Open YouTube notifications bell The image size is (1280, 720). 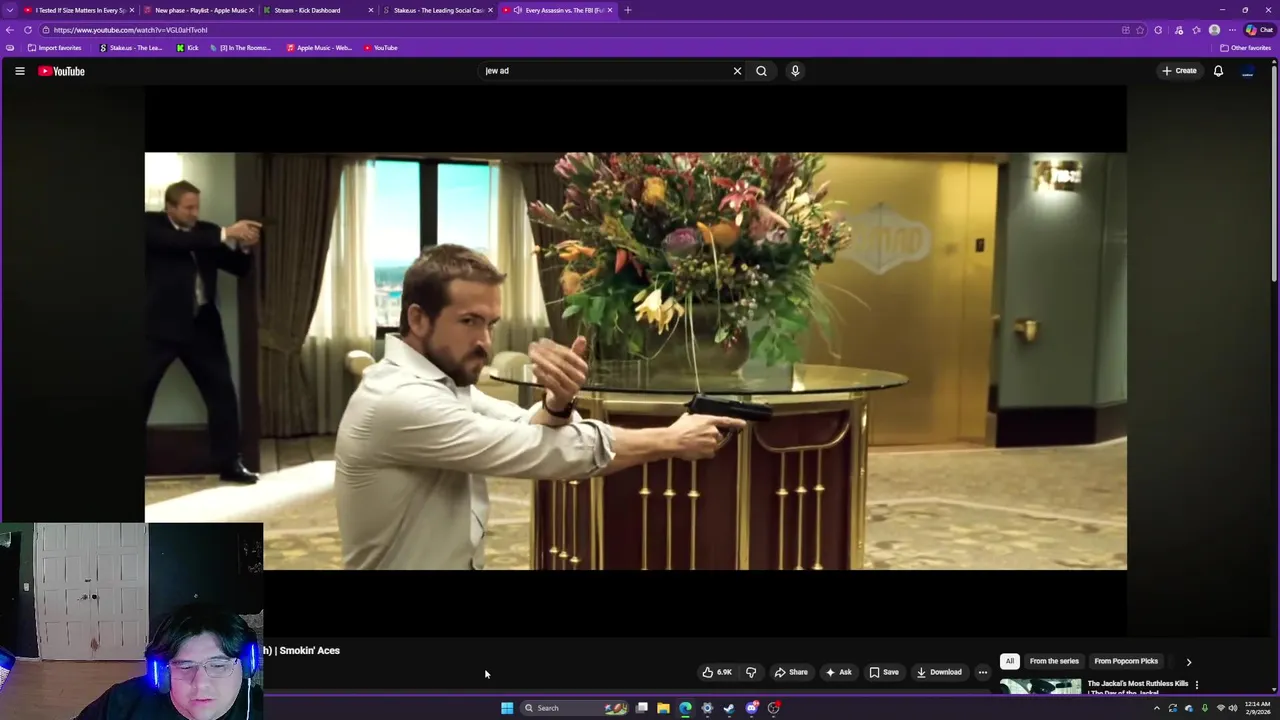pos(1218,71)
